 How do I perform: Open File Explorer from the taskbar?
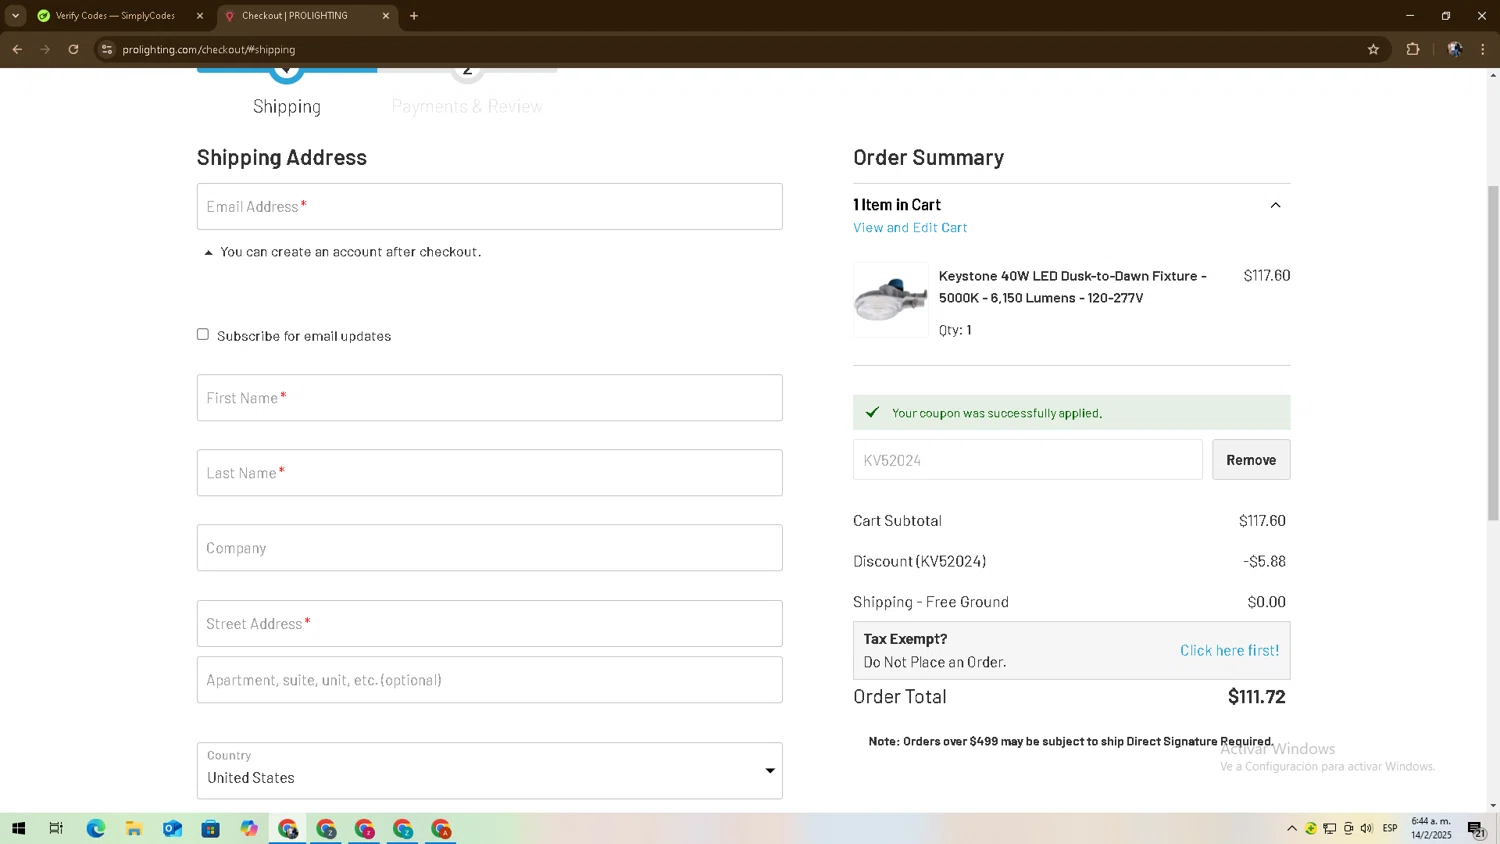[133, 829]
